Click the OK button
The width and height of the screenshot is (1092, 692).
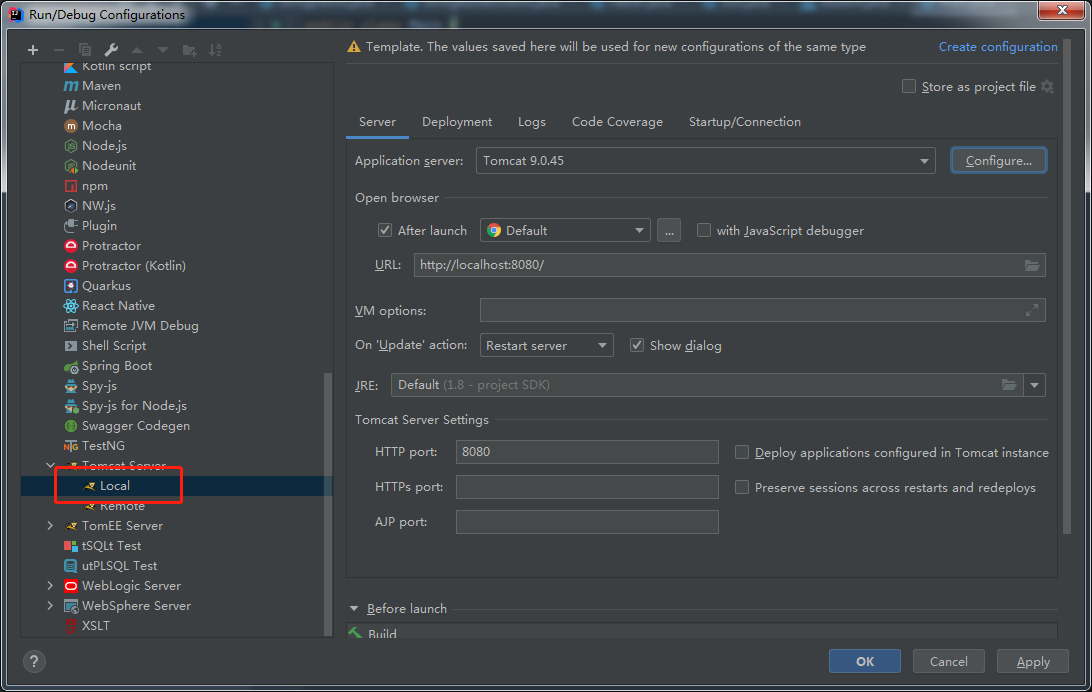point(864,661)
